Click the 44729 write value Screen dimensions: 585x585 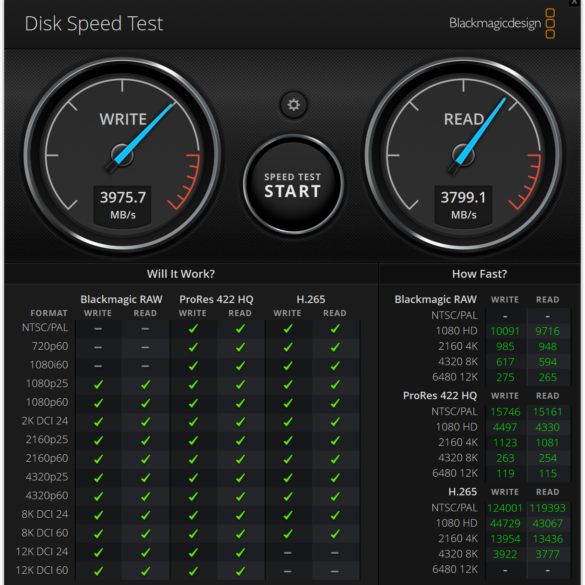(x=505, y=523)
